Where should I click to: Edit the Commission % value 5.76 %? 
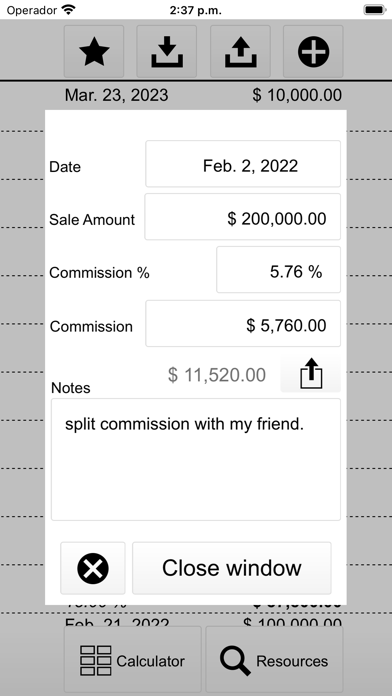click(x=278, y=270)
